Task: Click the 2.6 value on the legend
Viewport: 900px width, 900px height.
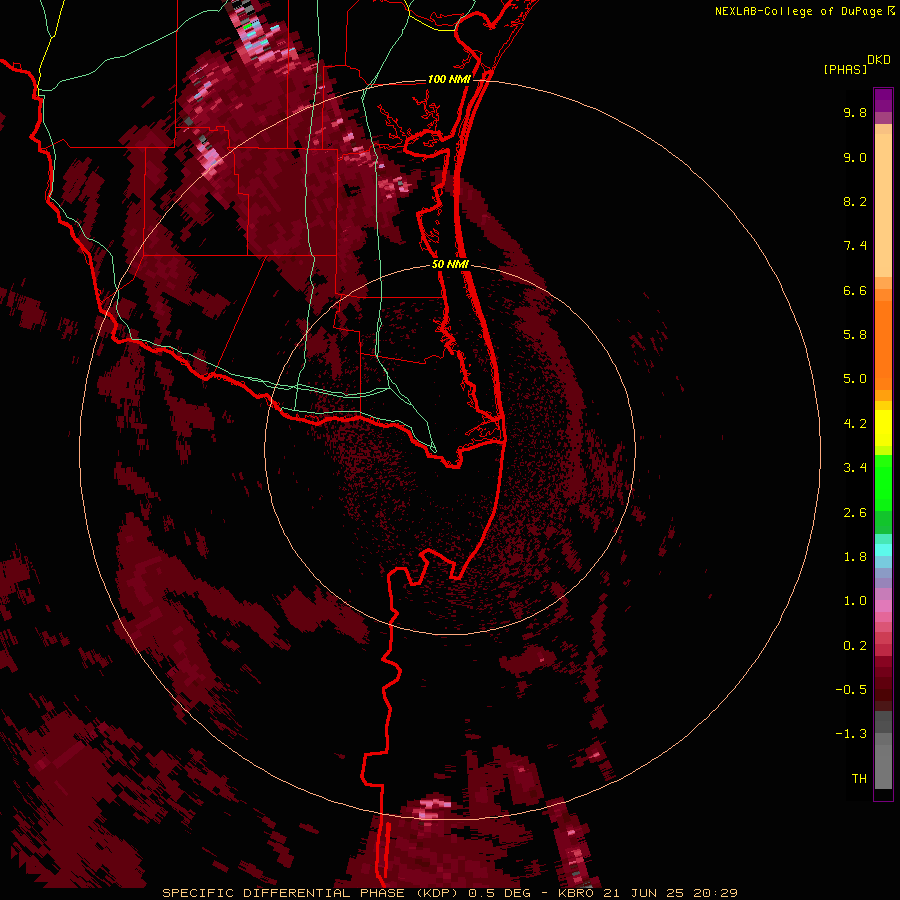Action: pos(855,513)
